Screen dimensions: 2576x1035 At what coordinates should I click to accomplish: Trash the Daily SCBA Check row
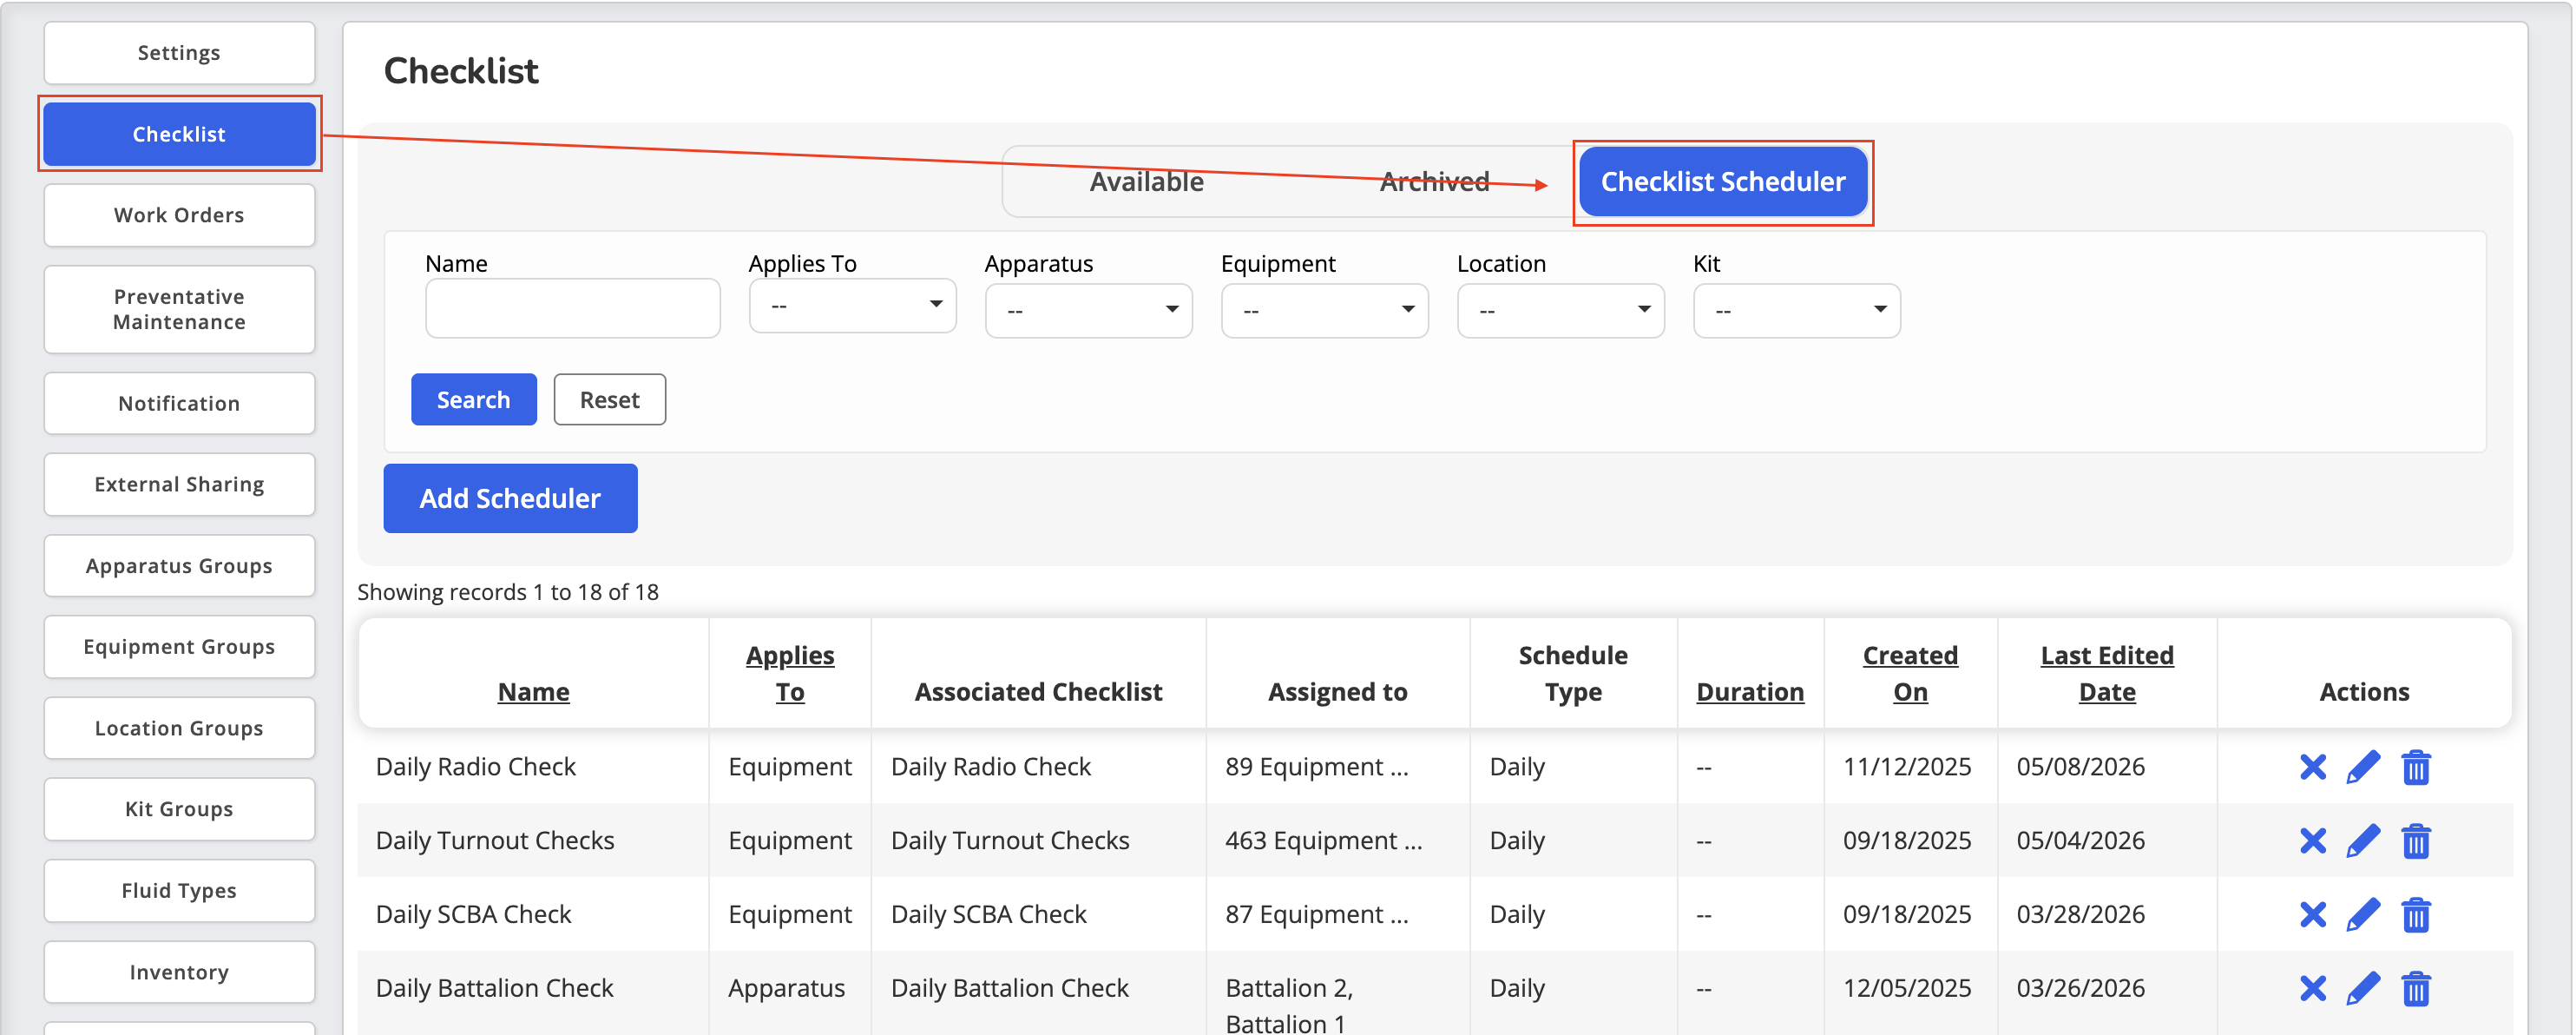2416,915
